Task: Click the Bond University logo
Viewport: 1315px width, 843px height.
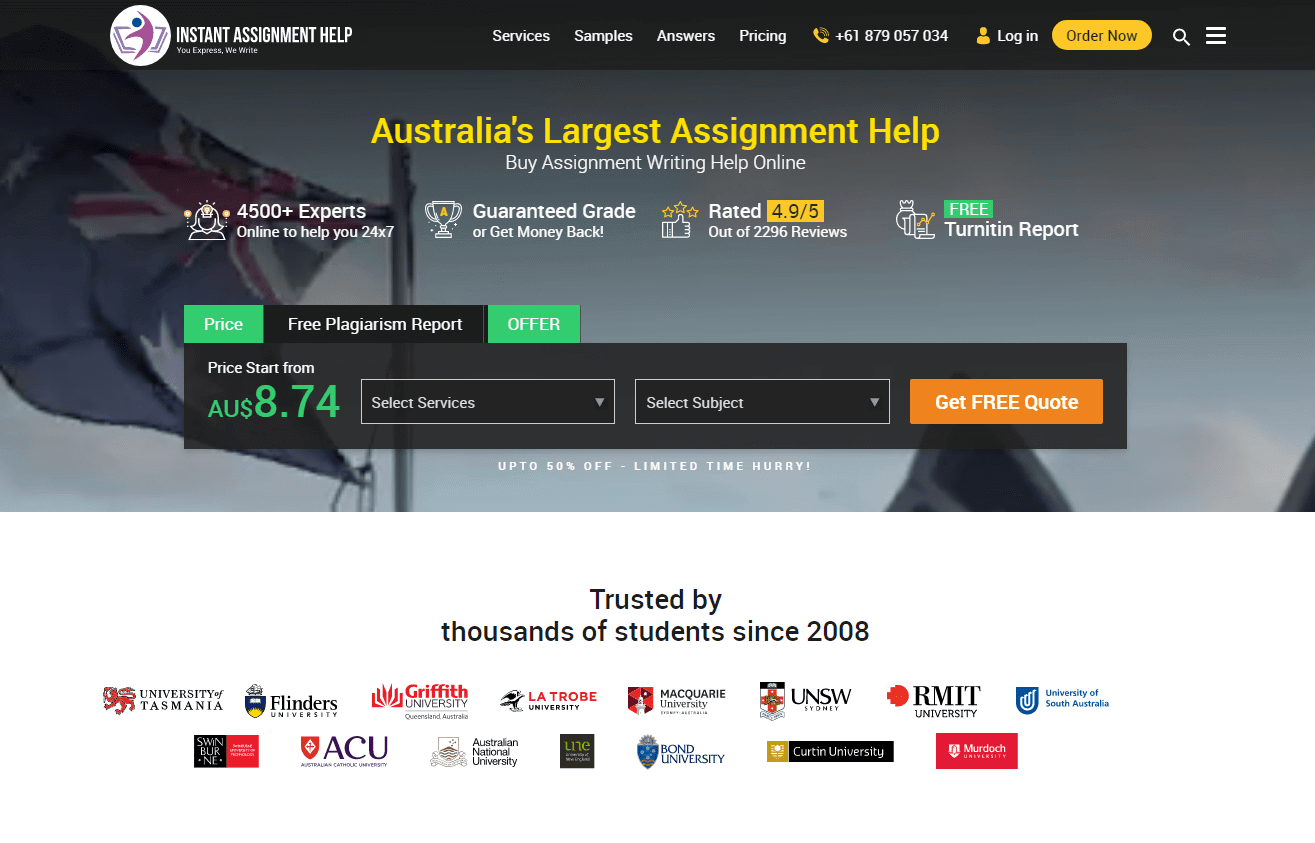Action: click(680, 751)
